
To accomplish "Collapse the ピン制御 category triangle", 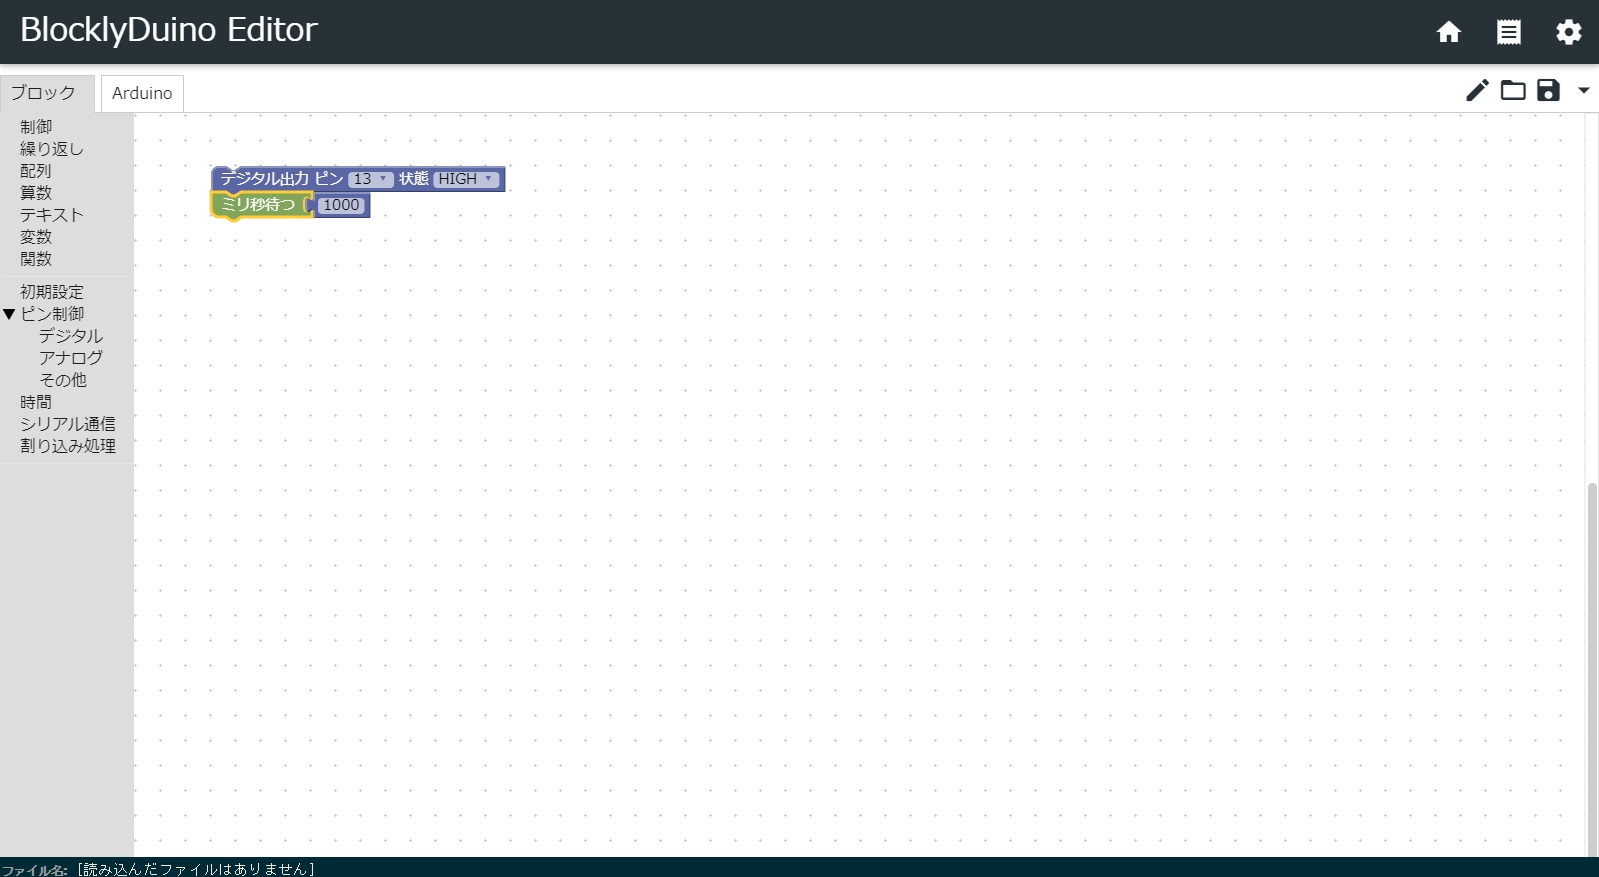I will (x=9, y=314).
